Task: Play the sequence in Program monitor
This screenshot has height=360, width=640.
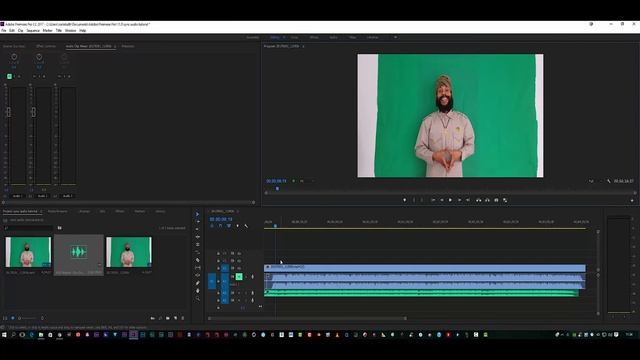Action: click(x=450, y=200)
